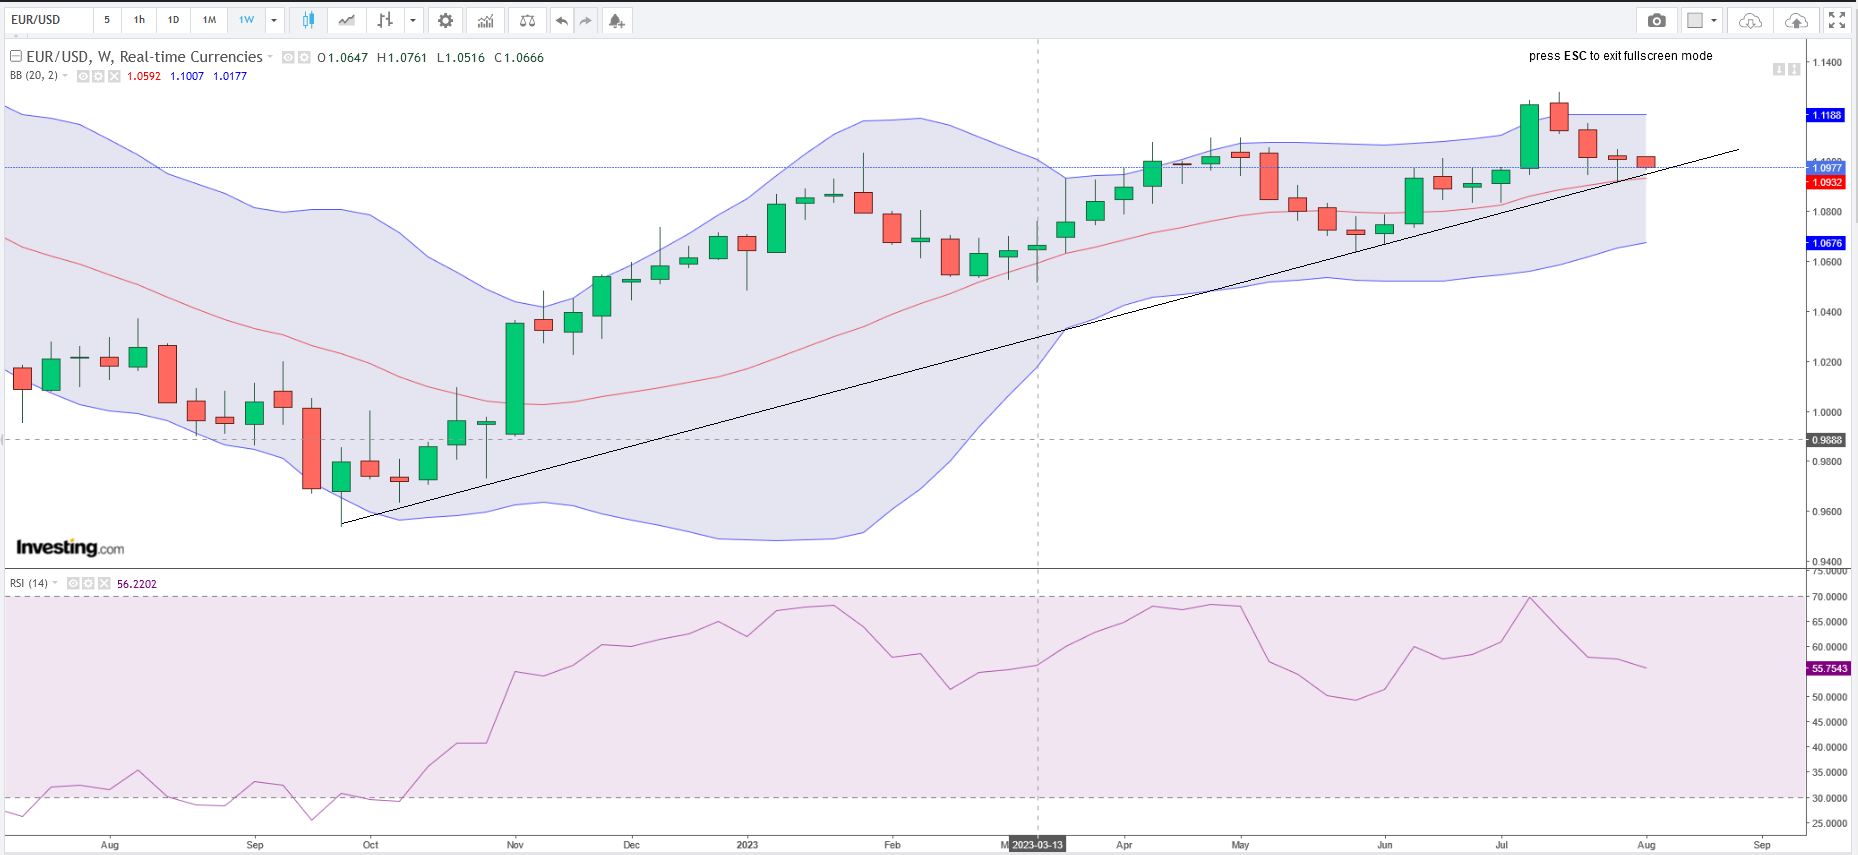Click the single down-arrow pane button near 1.1400
The height and width of the screenshot is (855, 1858).
point(1779,69)
